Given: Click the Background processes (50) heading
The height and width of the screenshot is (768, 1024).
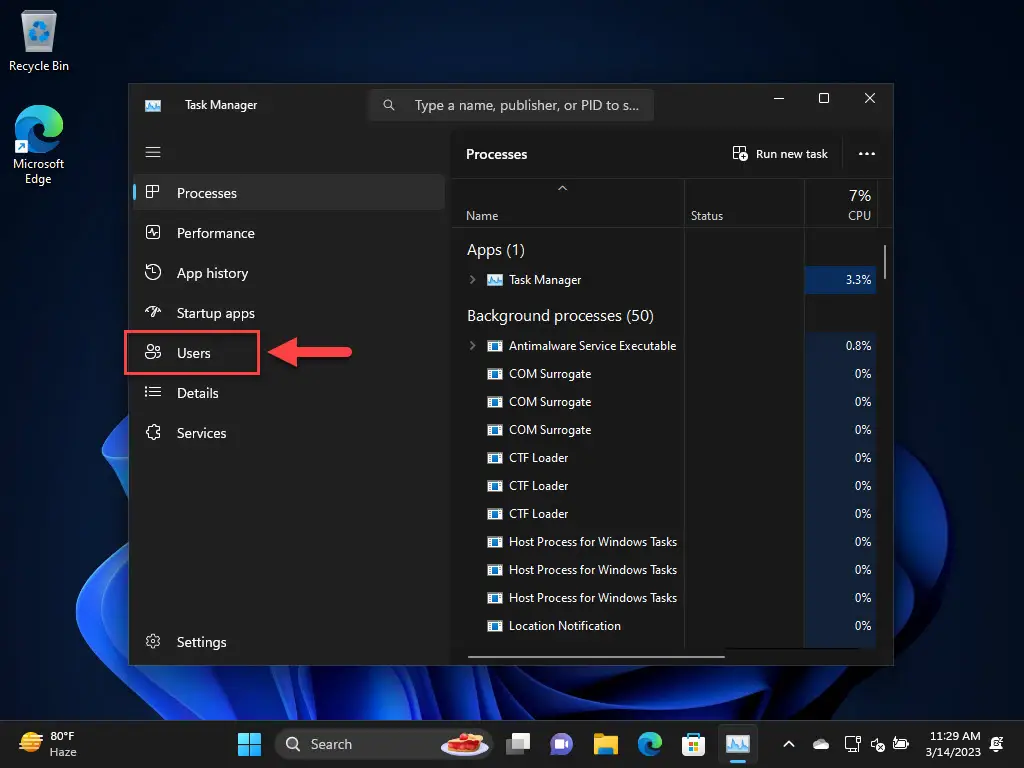Looking at the screenshot, I should [x=560, y=315].
